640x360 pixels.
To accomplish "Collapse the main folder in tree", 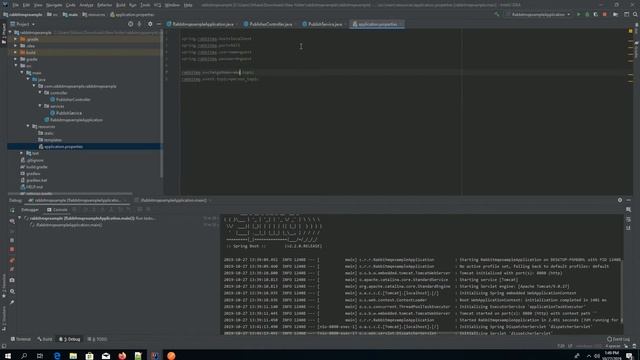I will [x=22, y=72].
